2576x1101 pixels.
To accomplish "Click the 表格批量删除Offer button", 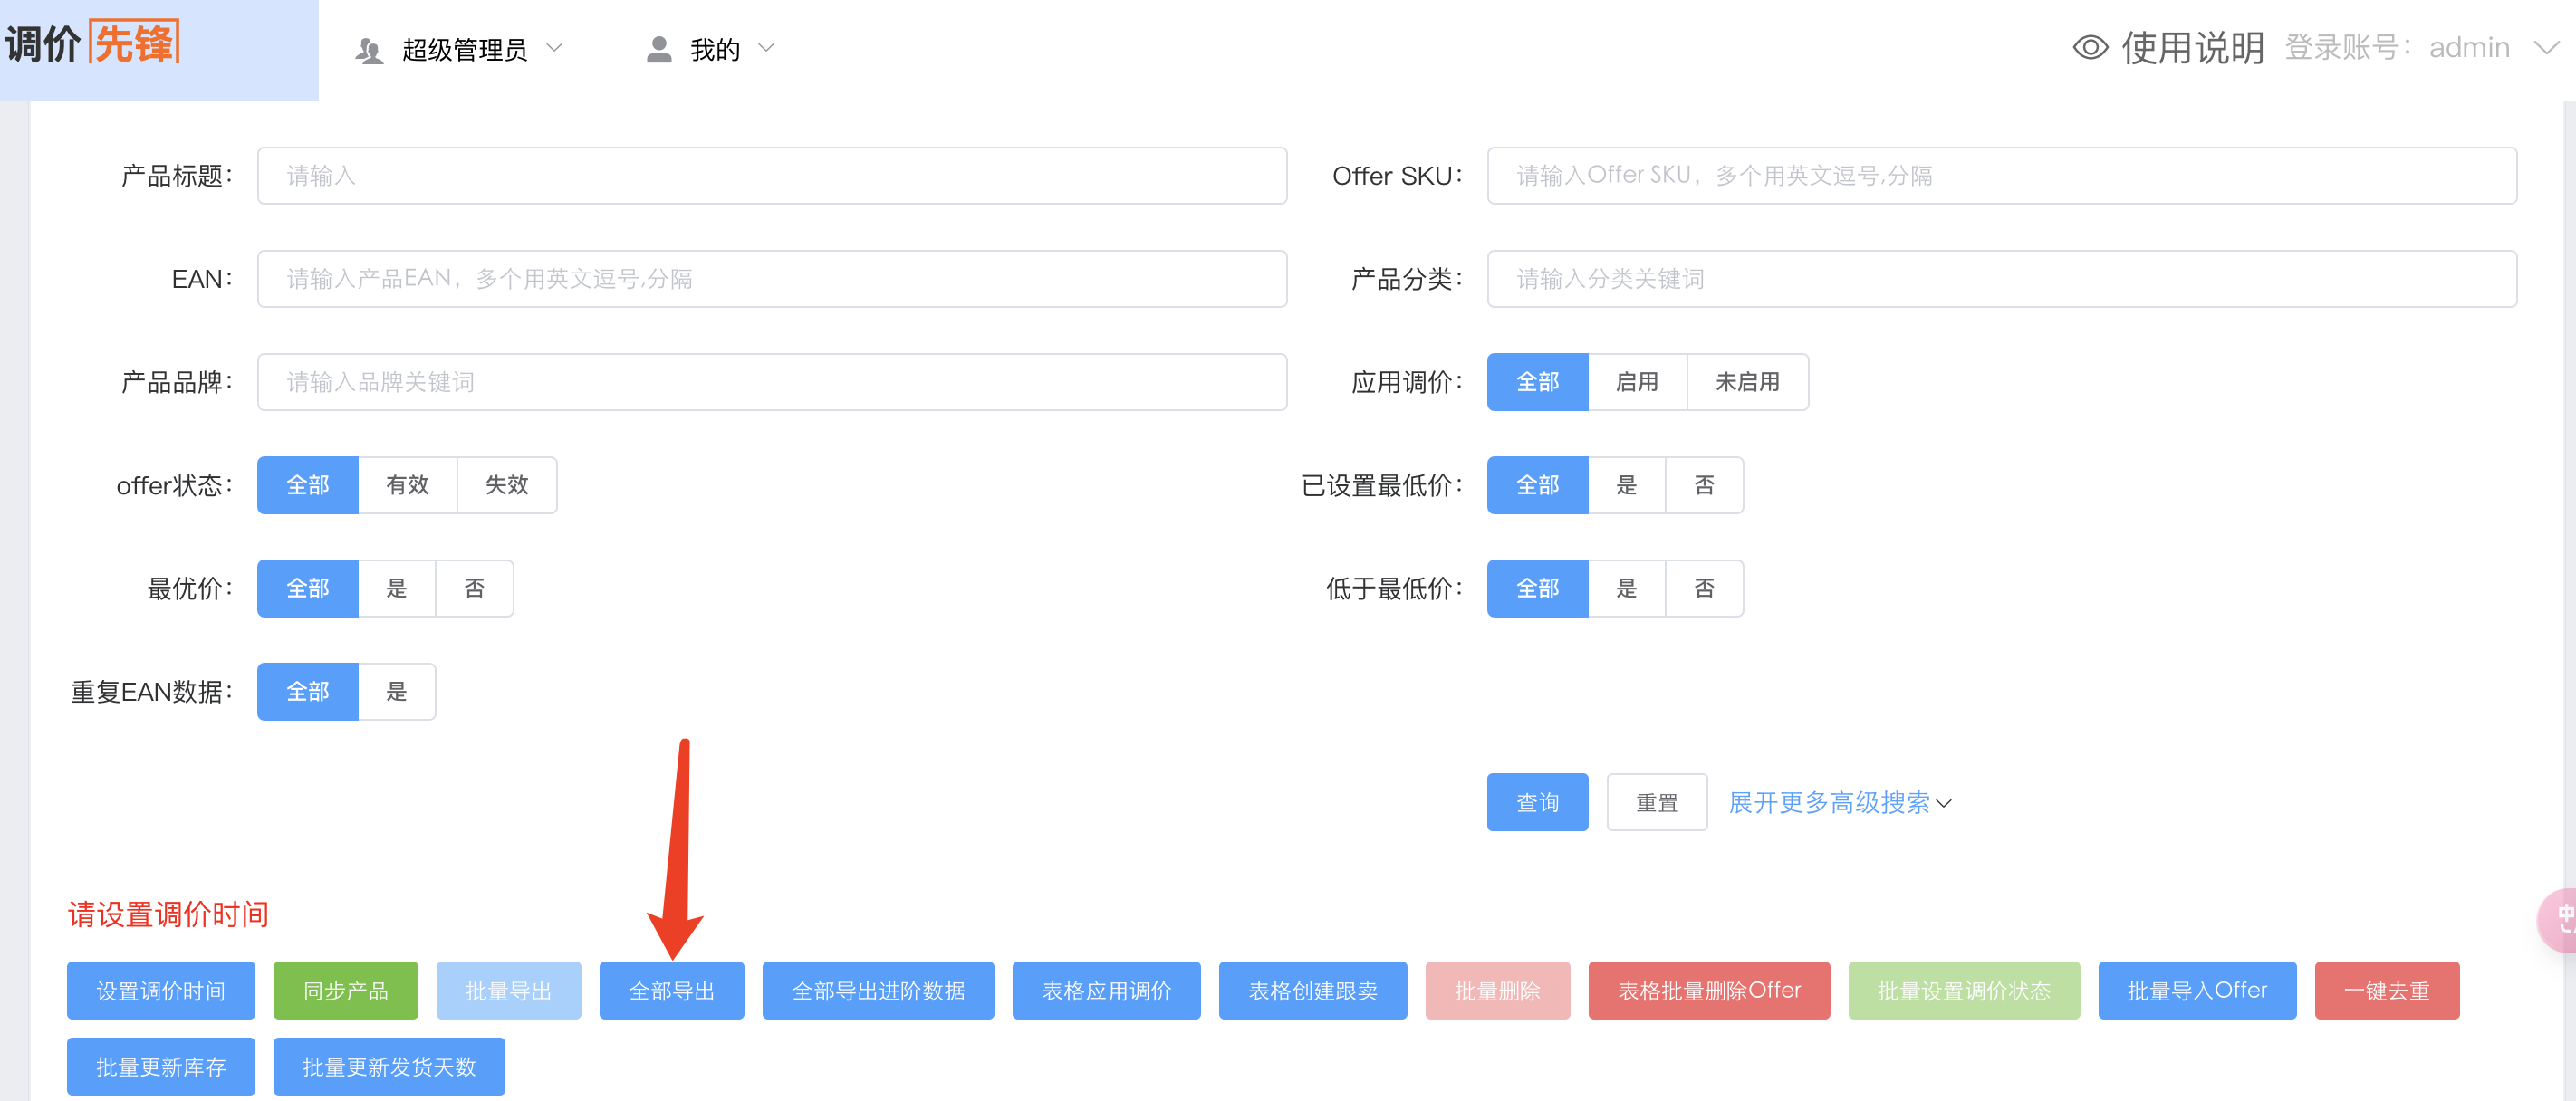I will point(1709,990).
